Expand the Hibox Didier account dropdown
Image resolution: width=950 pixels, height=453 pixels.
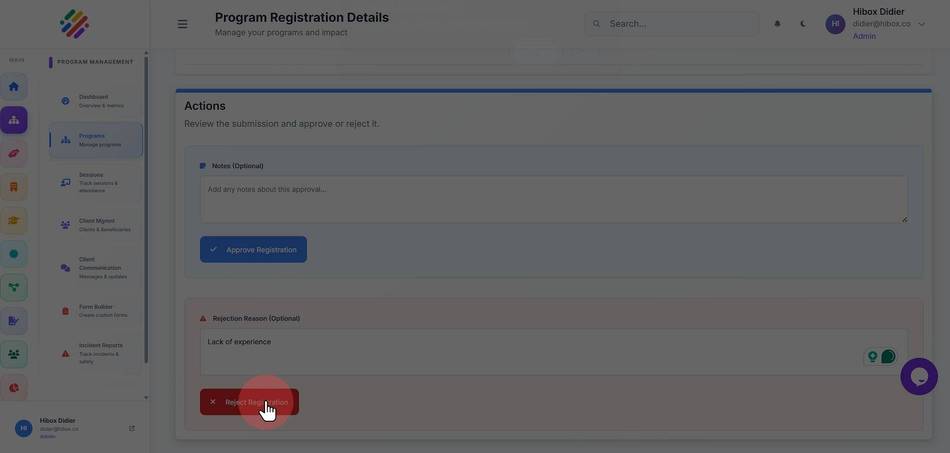[922, 24]
